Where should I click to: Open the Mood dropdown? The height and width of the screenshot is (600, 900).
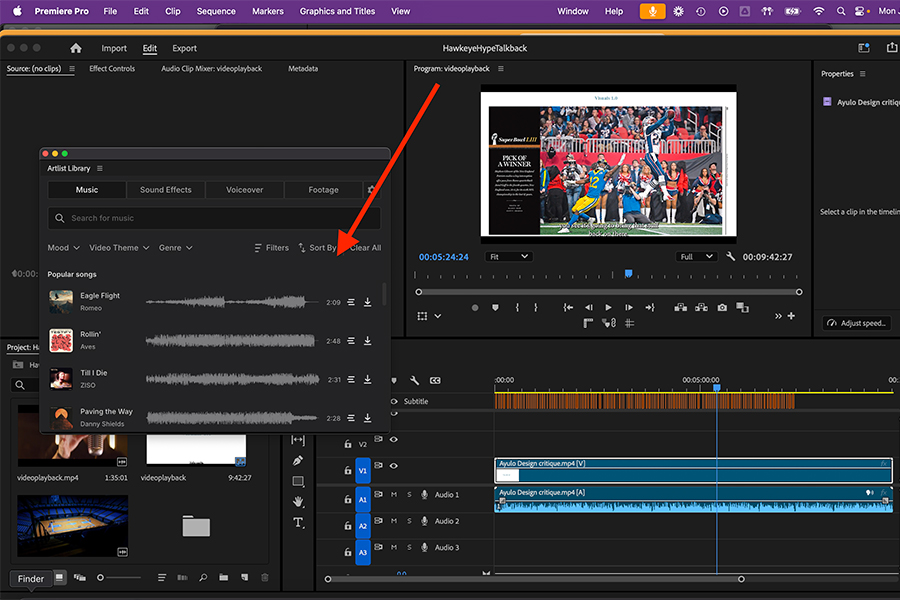[x=64, y=247]
